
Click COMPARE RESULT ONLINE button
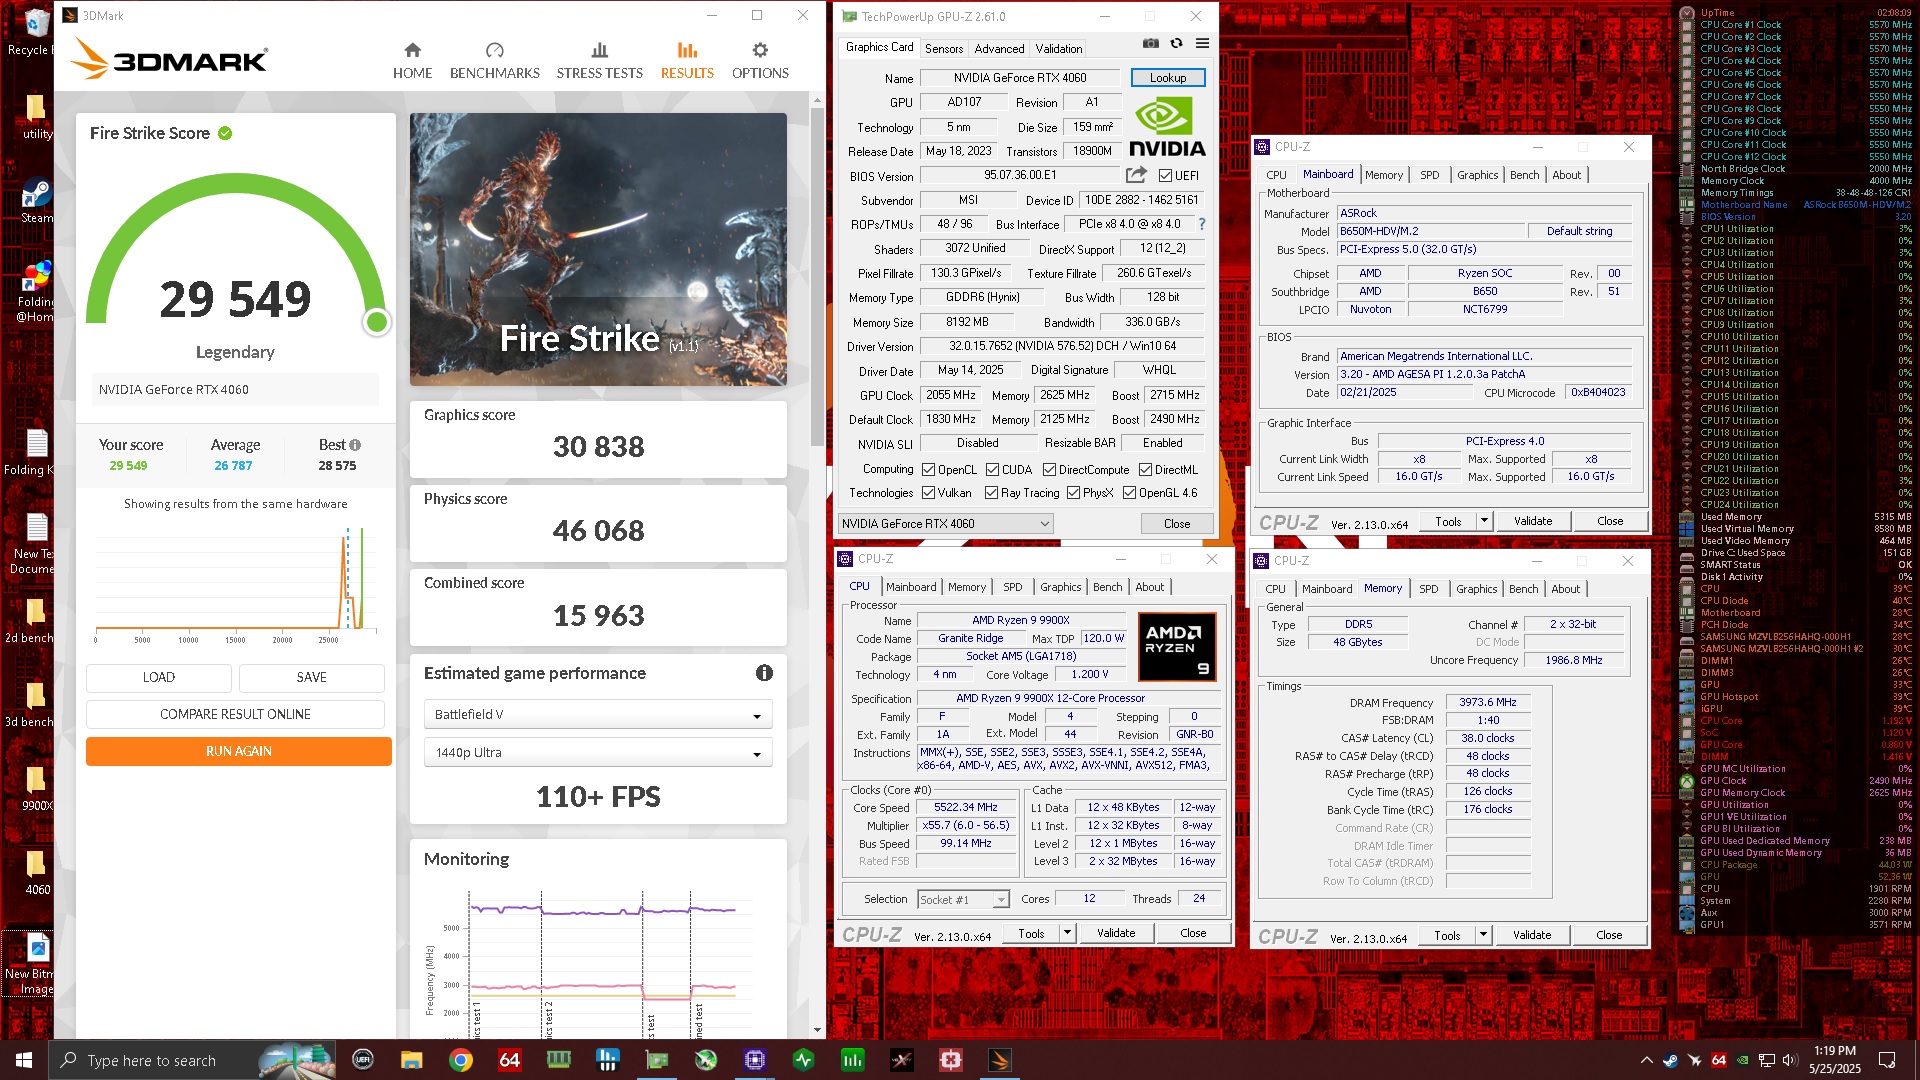tap(235, 714)
